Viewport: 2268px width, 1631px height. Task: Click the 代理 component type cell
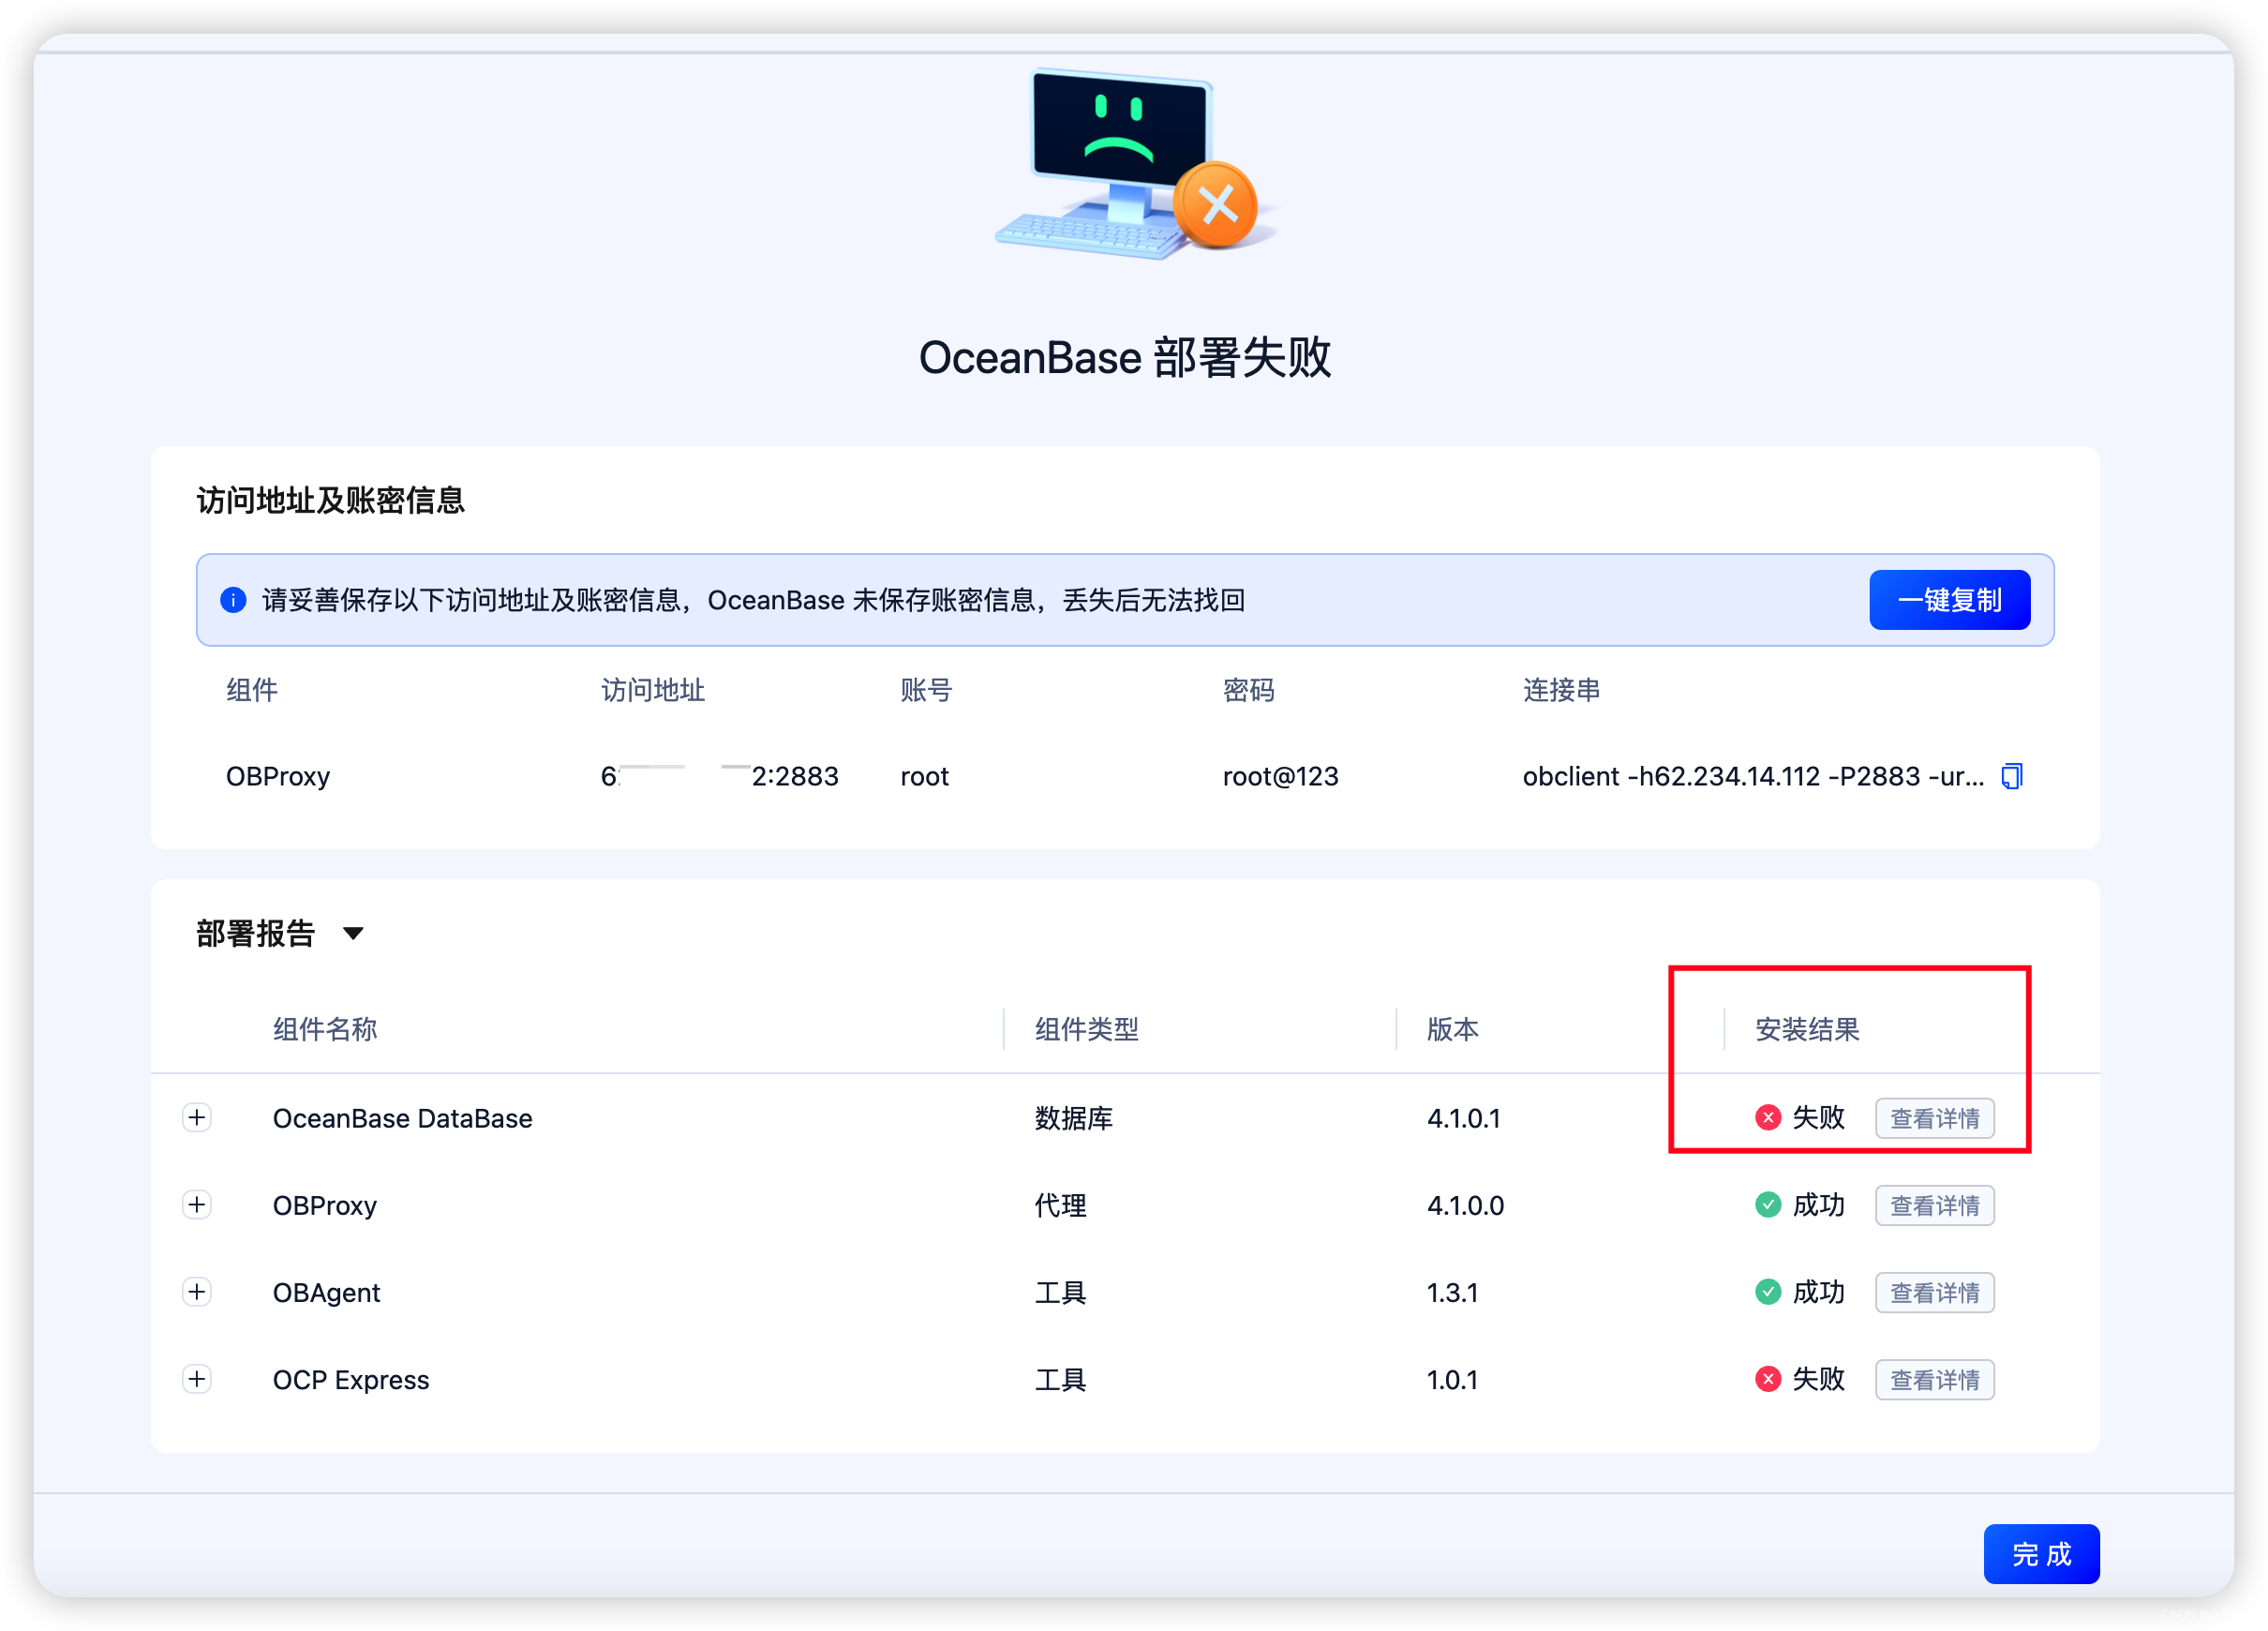1060,1205
